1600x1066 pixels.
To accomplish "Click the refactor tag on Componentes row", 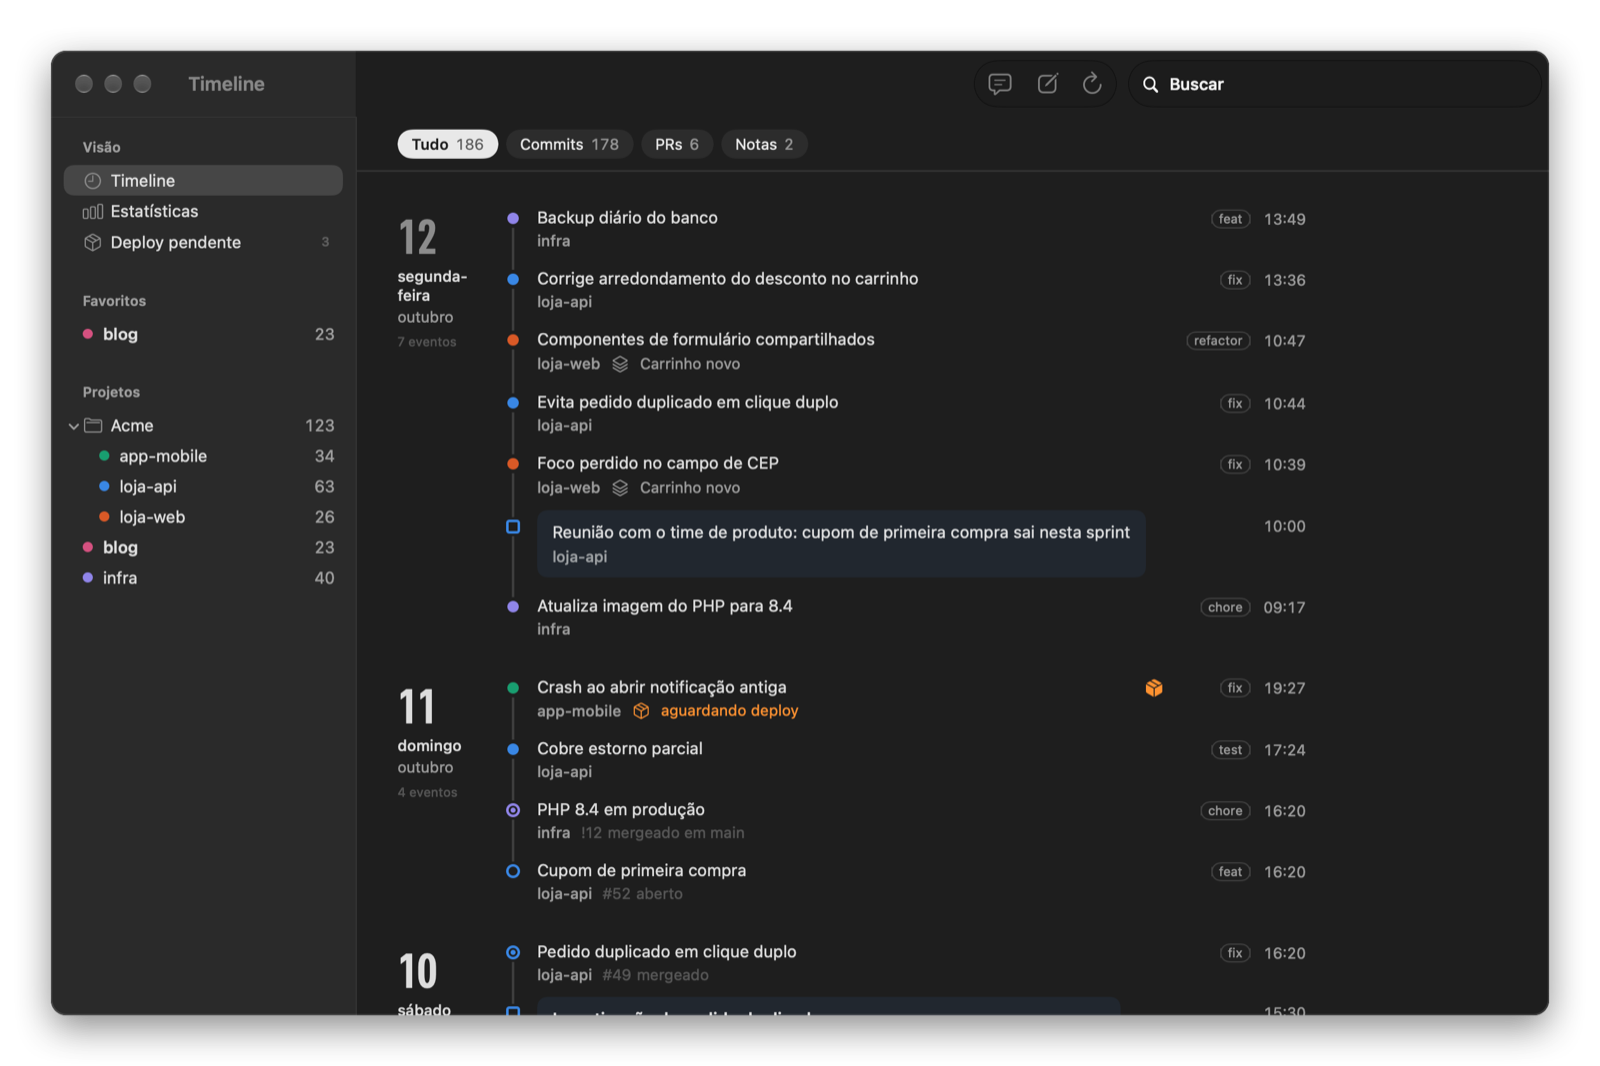I will pos(1218,341).
